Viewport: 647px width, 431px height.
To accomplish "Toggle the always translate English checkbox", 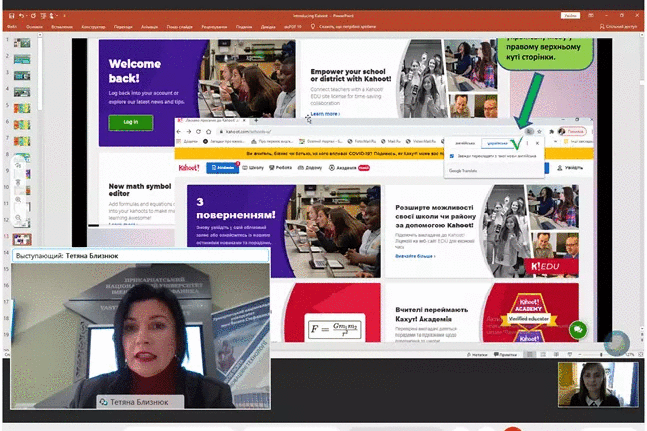I will tap(452, 156).
